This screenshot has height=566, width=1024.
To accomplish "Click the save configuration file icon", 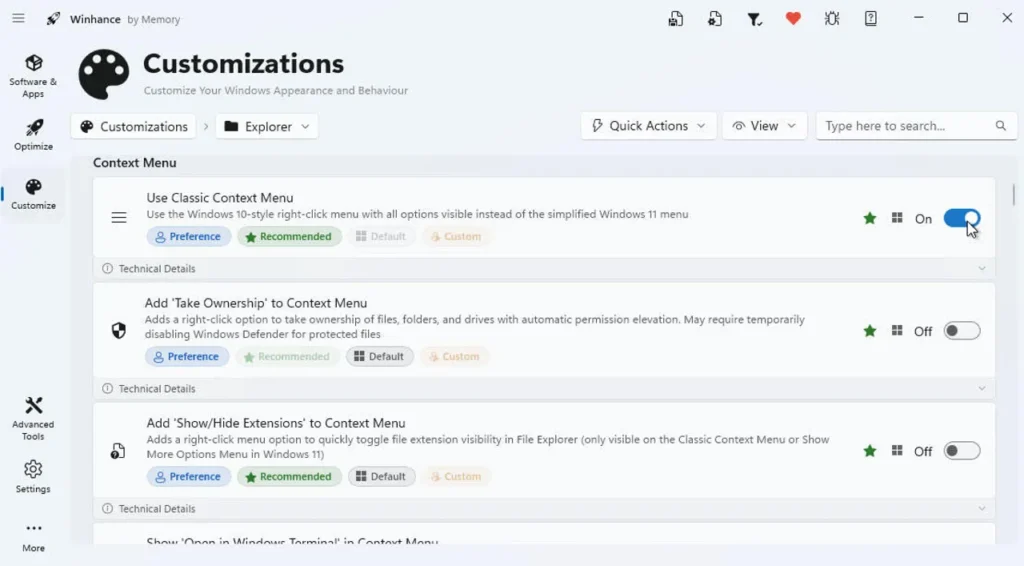I will pos(677,19).
